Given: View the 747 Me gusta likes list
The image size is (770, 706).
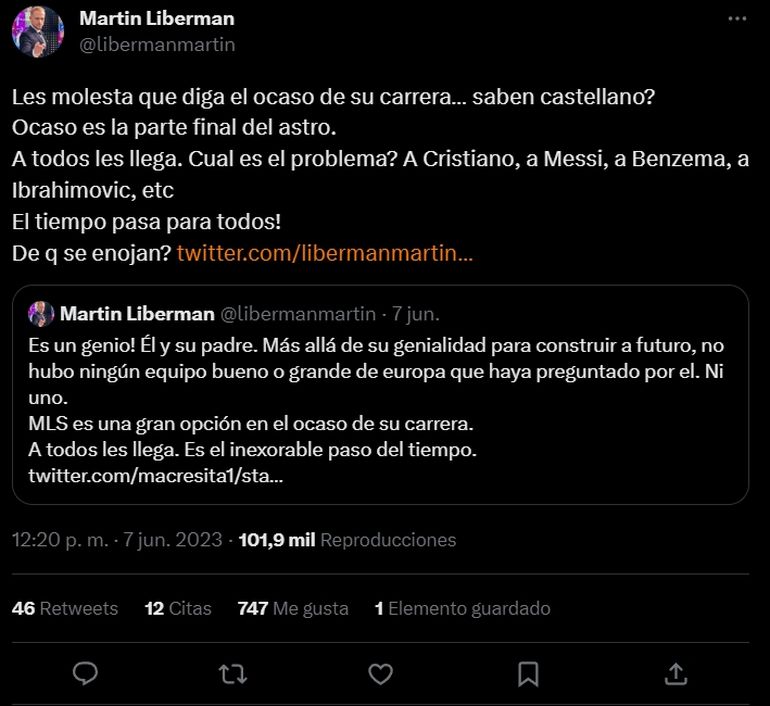Looking at the screenshot, I should pos(293,608).
